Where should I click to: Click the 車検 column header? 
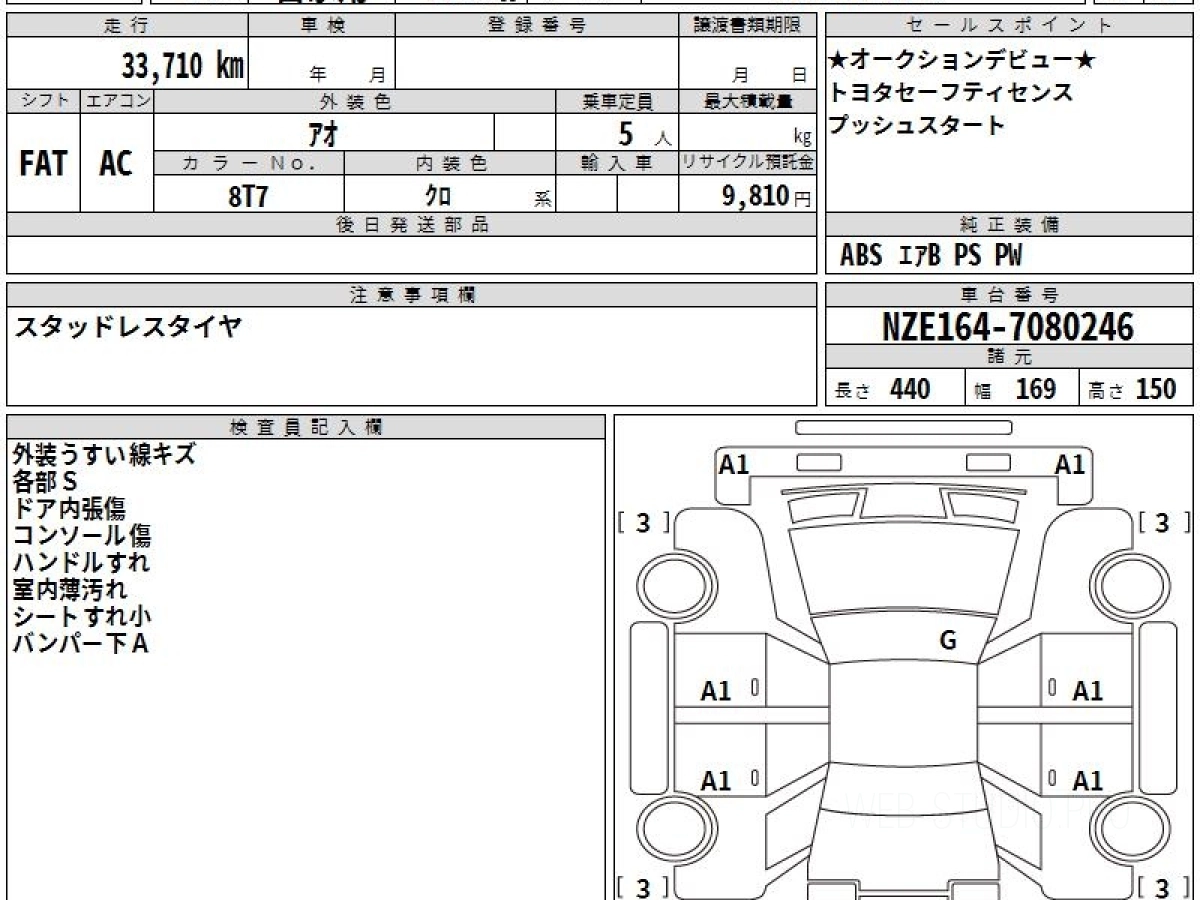click(x=322, y=26)
